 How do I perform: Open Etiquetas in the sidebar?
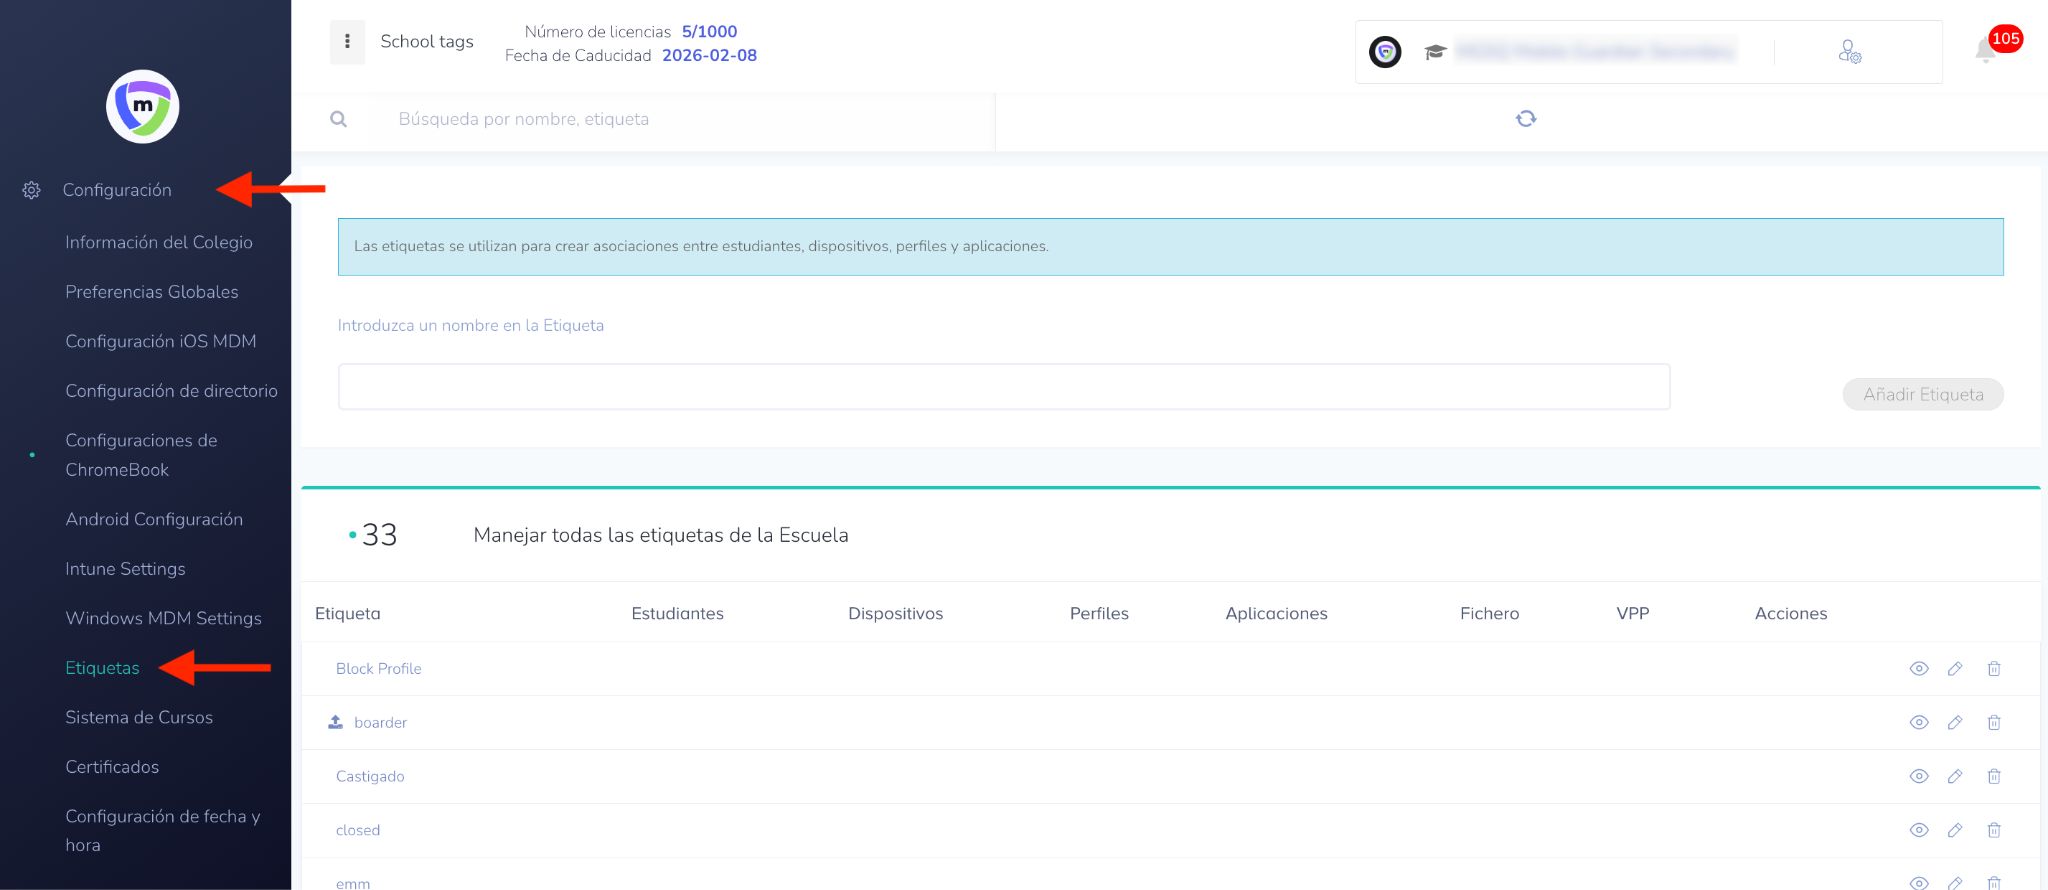point(102,668)
